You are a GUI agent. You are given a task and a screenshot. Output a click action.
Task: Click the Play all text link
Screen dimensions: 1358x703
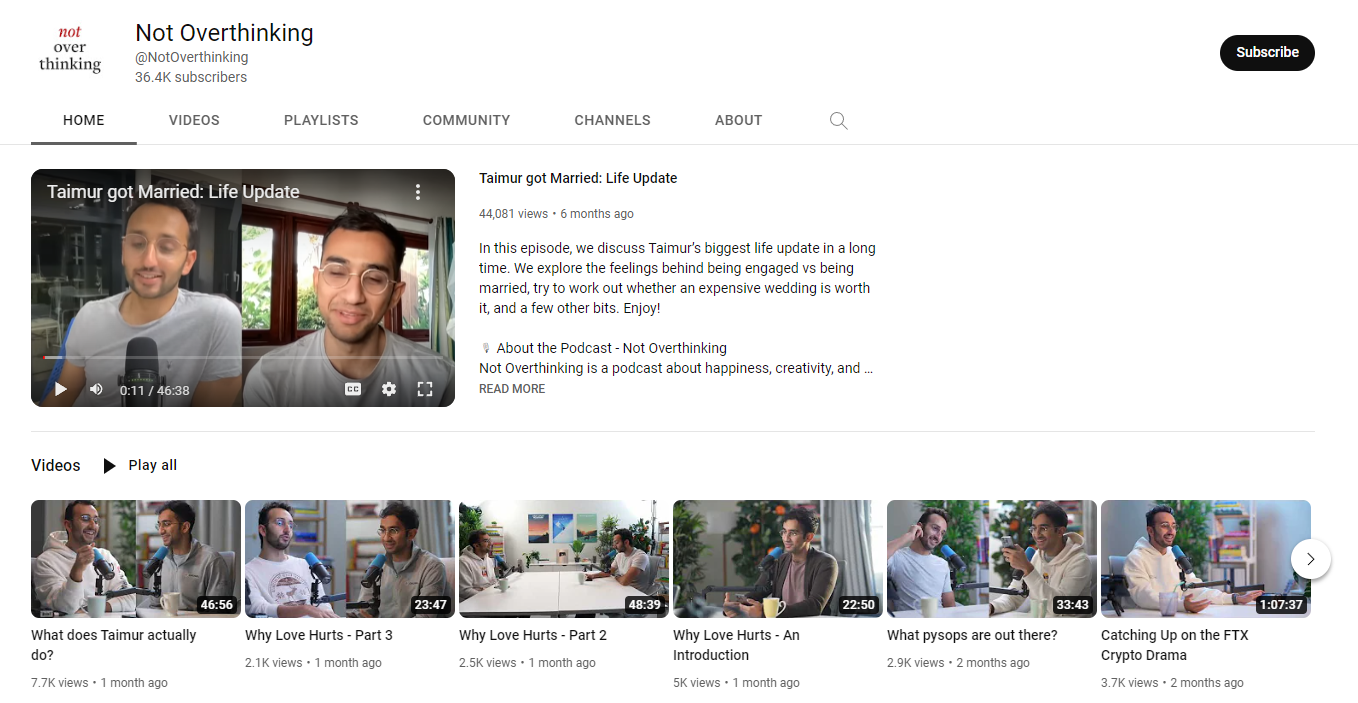click(153, 465)
